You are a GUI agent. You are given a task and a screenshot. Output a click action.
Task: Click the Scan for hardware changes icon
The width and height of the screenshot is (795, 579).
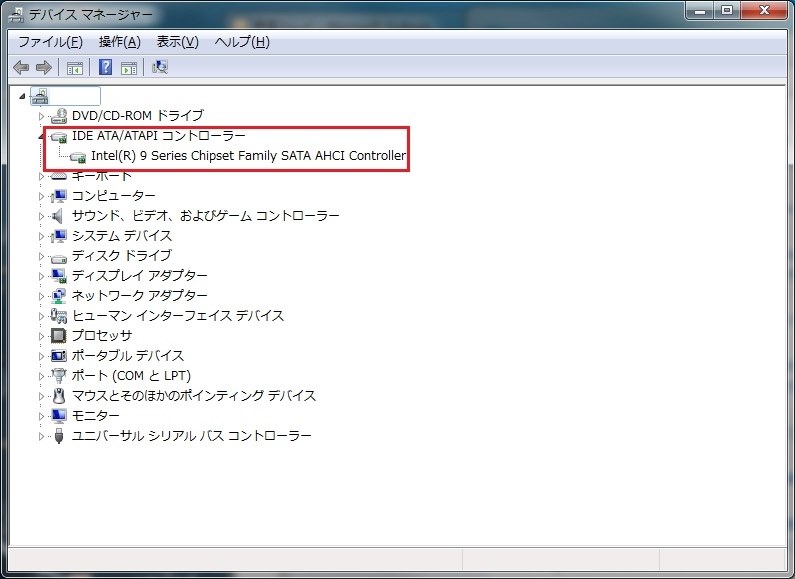[x=160, y=67]
